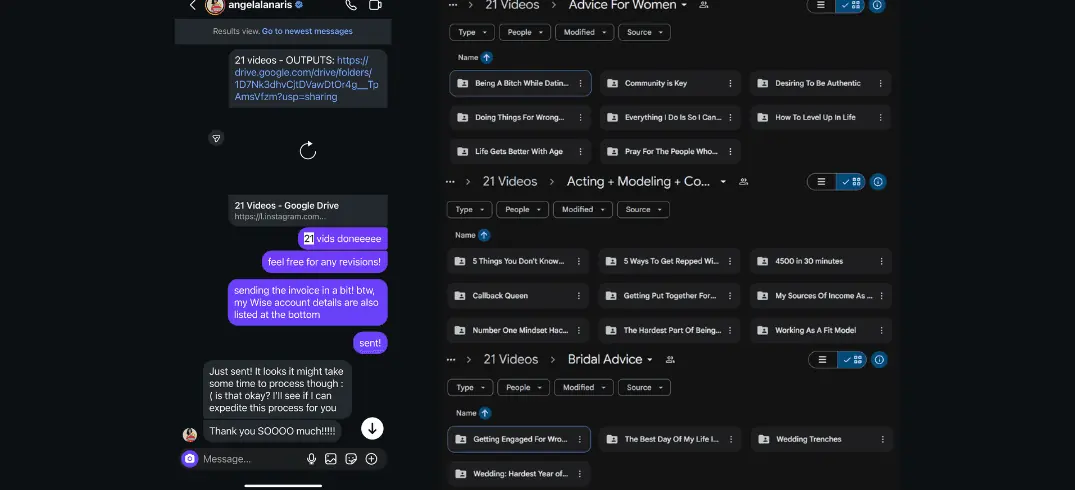The height and width of the screenshot is (490, 1075).
Task: Open shared-people icon next to Advice For Women
Action: click(703, 5)
